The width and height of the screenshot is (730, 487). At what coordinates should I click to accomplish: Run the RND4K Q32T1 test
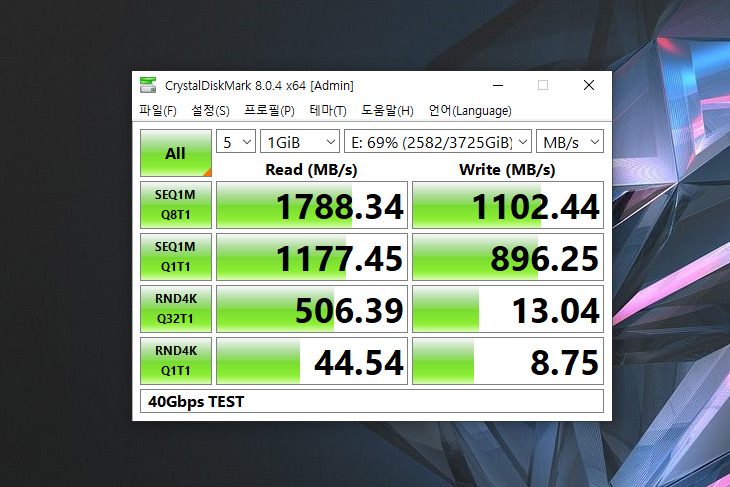pos(176,309)
